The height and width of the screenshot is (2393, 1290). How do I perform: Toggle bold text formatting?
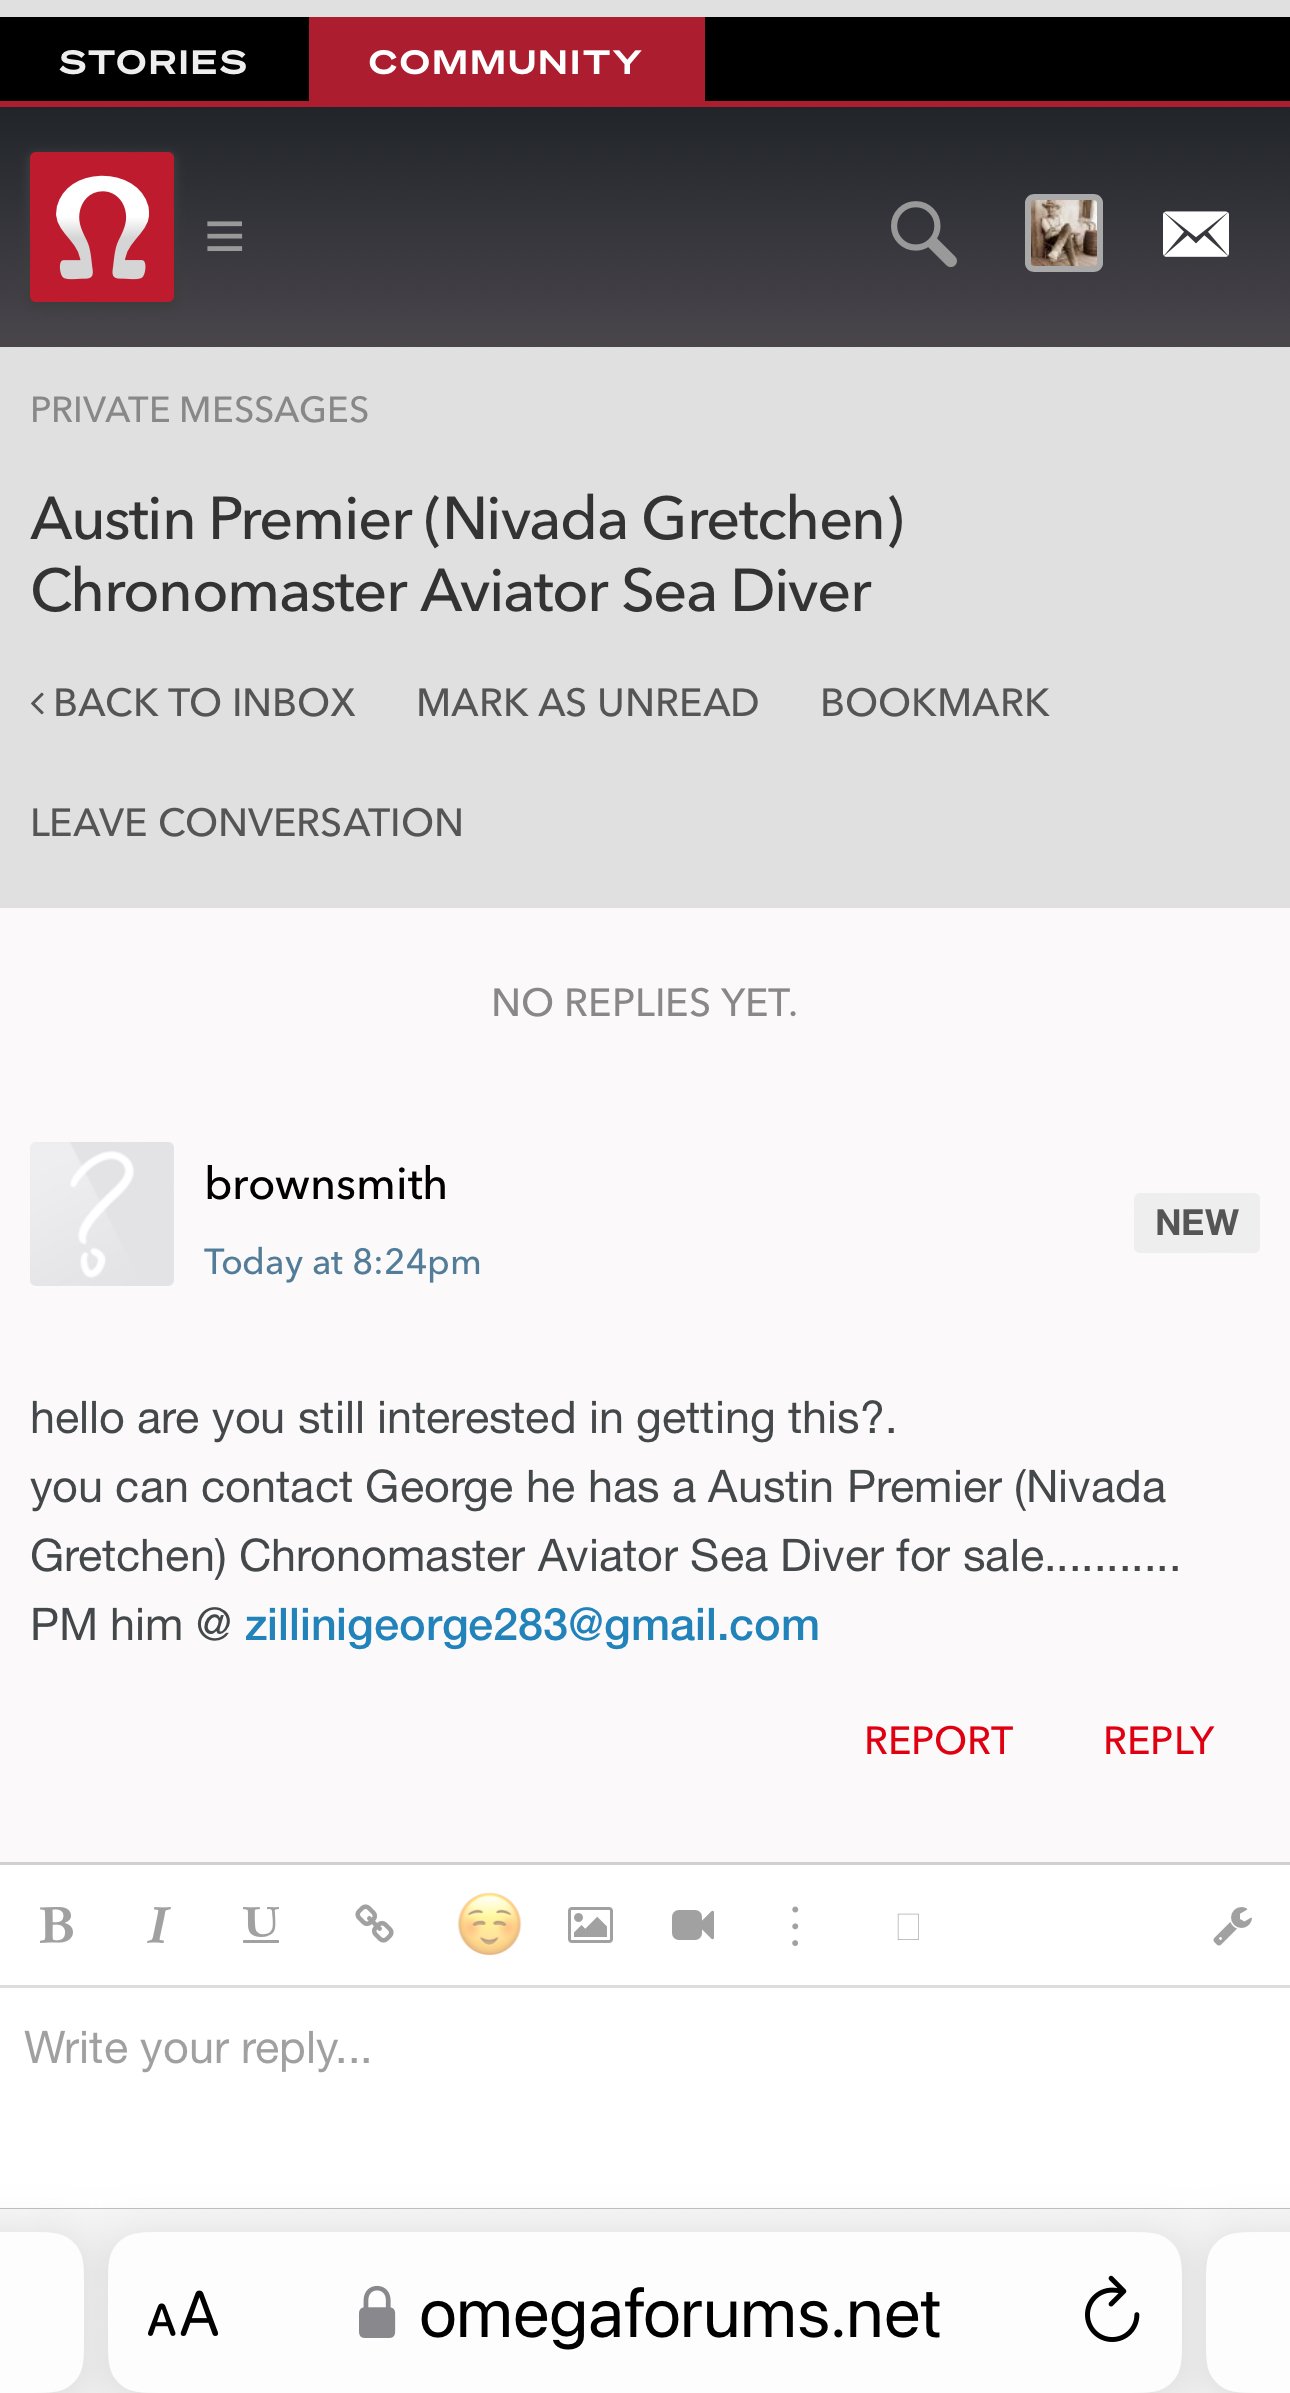point(57,1925)
